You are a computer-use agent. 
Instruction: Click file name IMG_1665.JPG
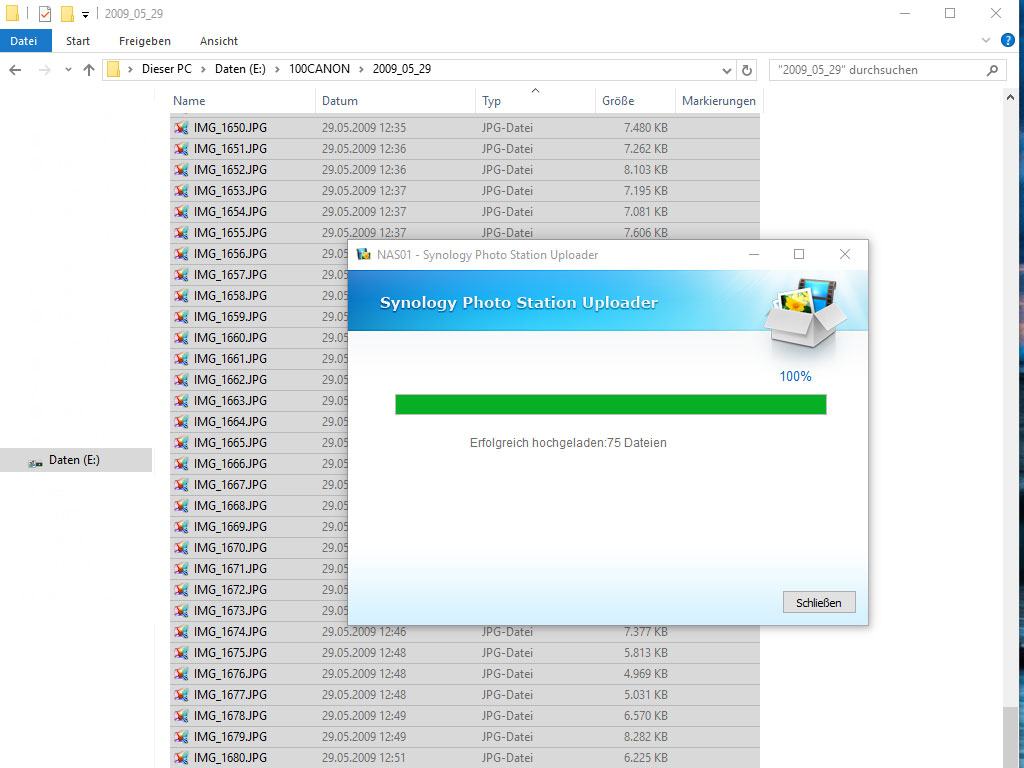pos(230,442)
